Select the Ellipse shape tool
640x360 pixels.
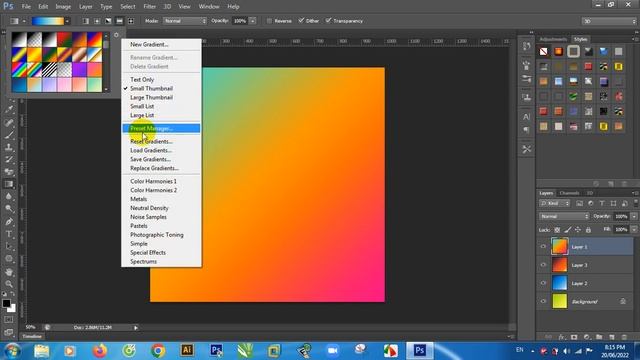[9, 259]
